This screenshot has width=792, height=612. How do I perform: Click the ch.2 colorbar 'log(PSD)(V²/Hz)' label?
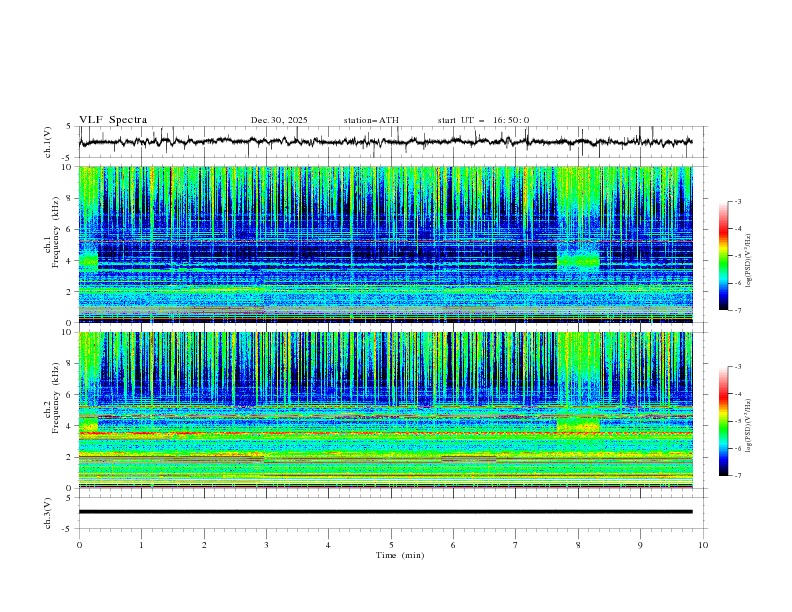749,426
